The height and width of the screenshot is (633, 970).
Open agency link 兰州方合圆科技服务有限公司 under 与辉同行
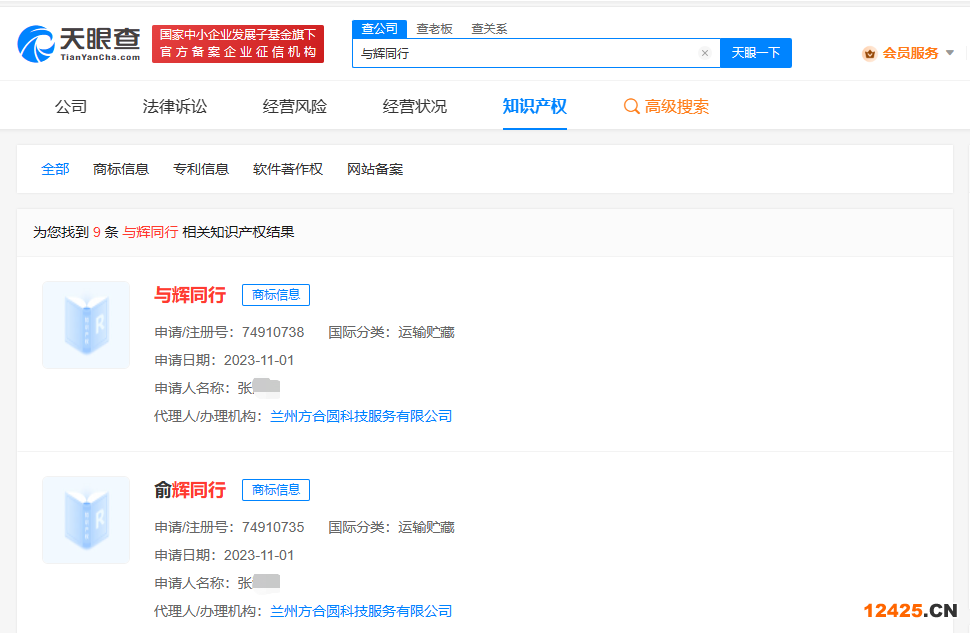click(361, 416)
